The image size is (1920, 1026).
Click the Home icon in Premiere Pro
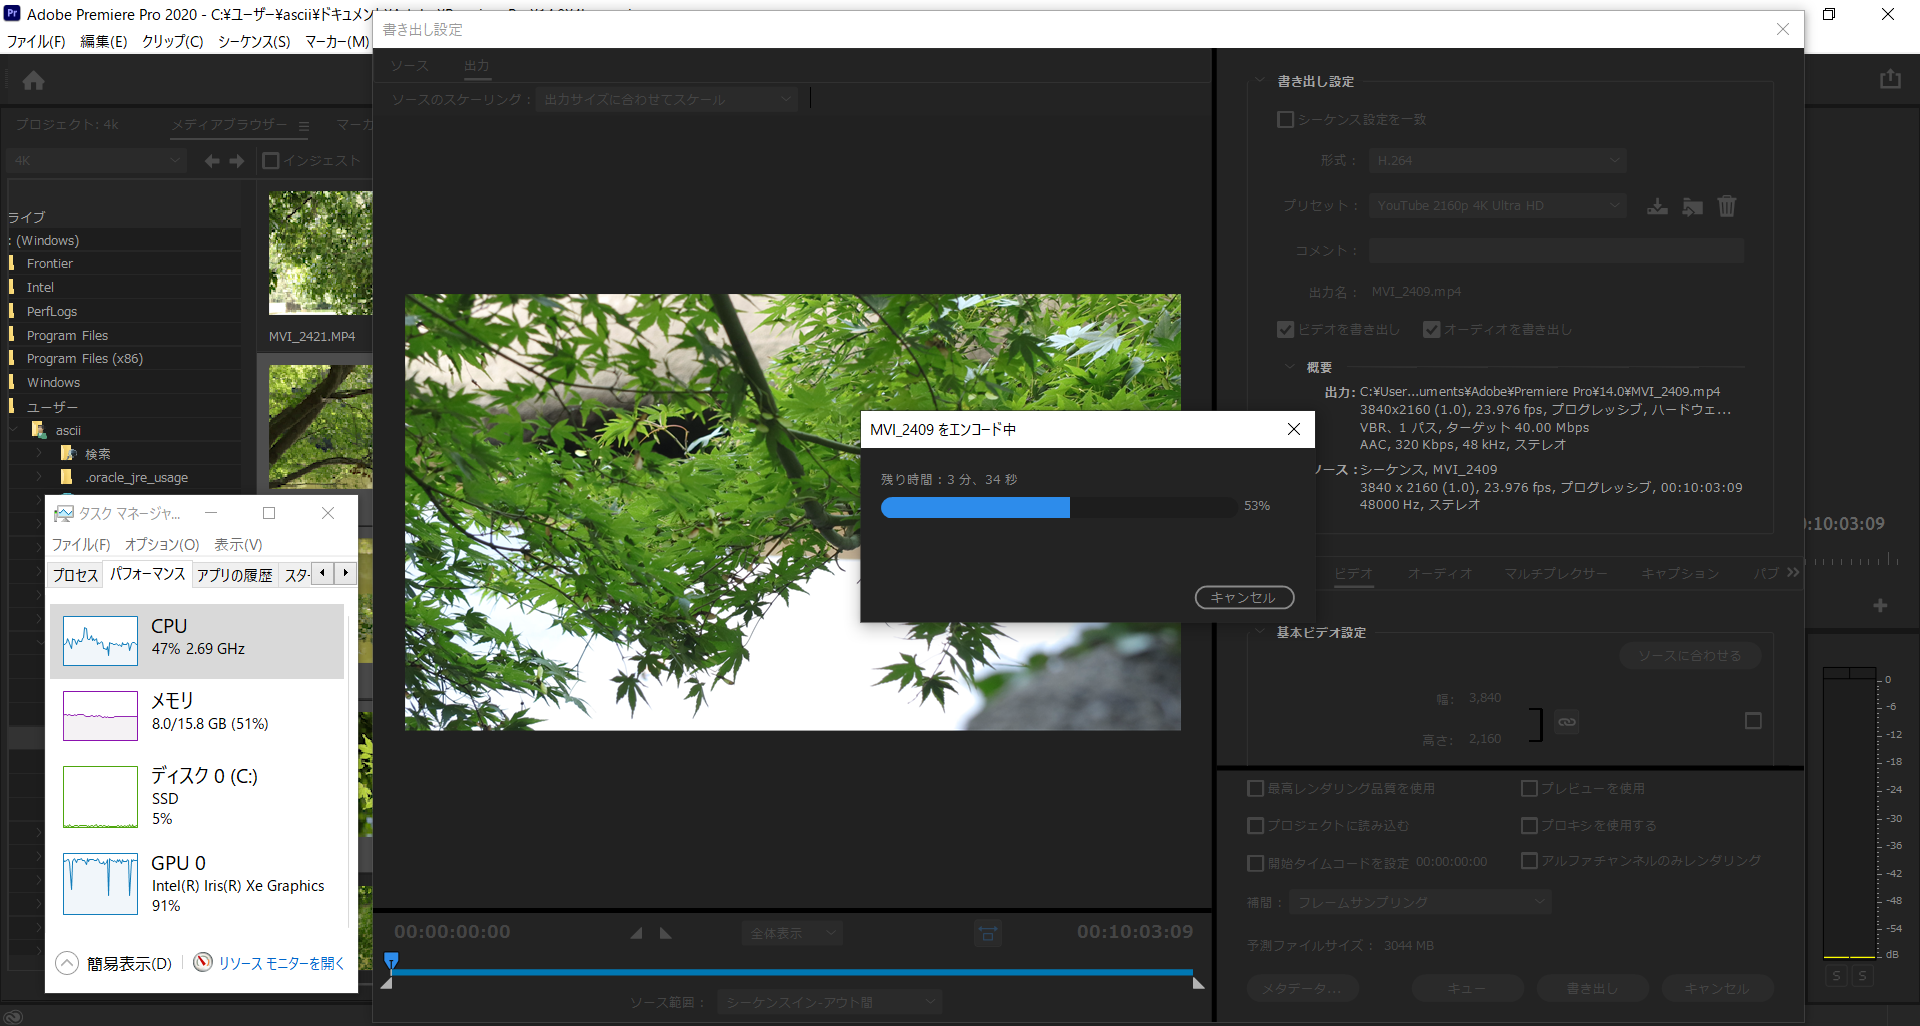pyautogui.click(x=34, y=81)
